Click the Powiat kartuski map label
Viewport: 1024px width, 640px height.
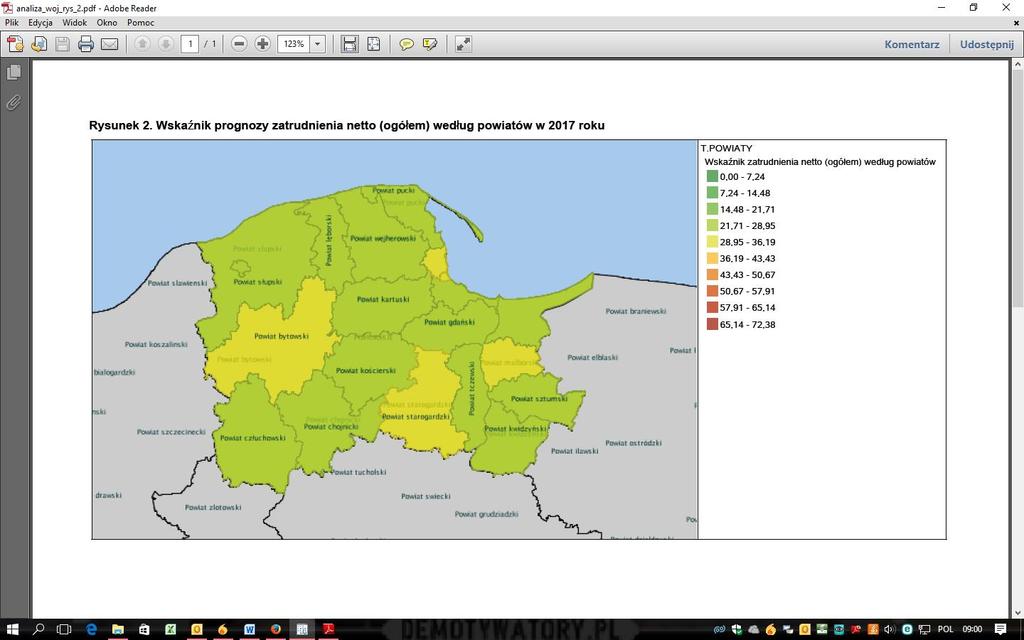coord(383,299)
